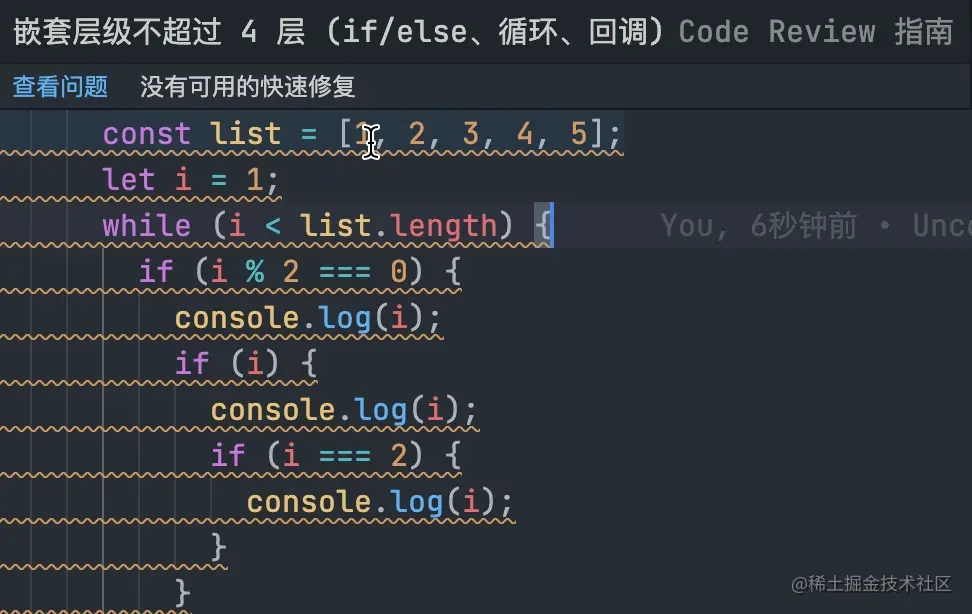Click the 'if' keyword on the 'if (i) {' line
The image size is (972, 614).
tap(192, 364)
